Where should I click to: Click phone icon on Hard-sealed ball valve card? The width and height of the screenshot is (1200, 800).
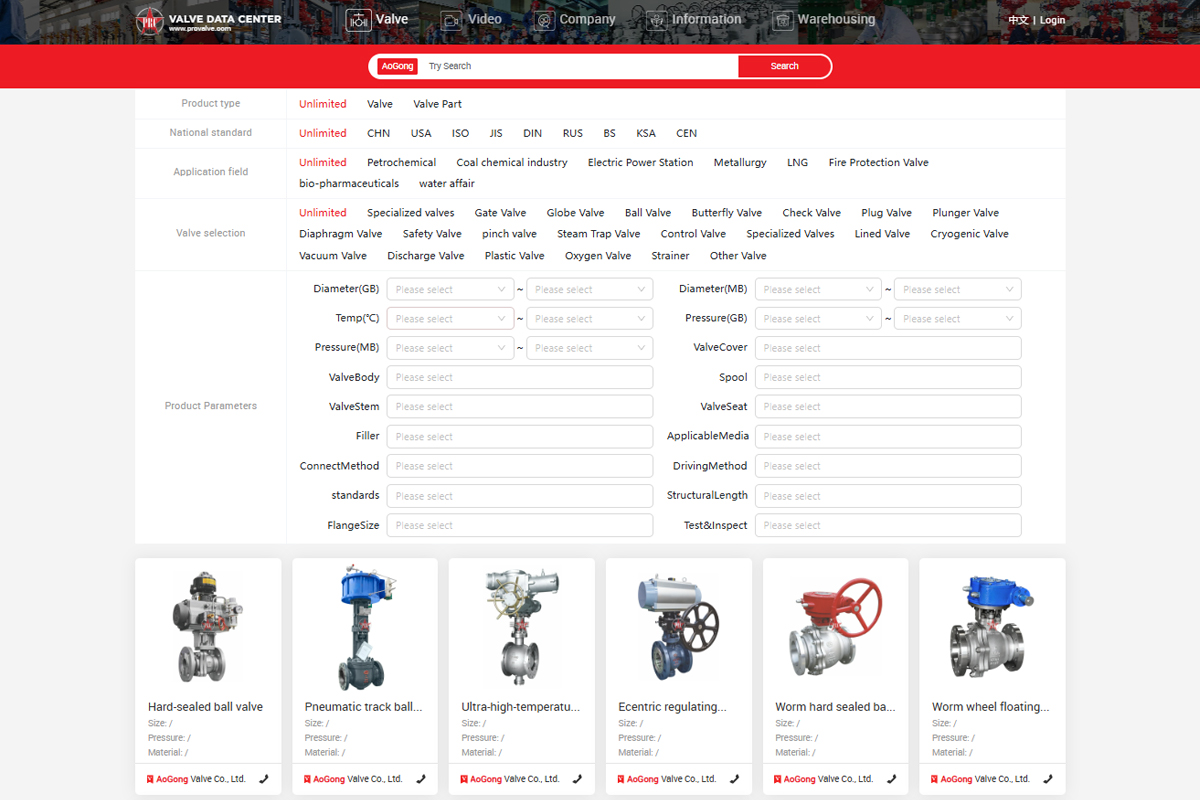pyautogui.click(x=264, y=779)
